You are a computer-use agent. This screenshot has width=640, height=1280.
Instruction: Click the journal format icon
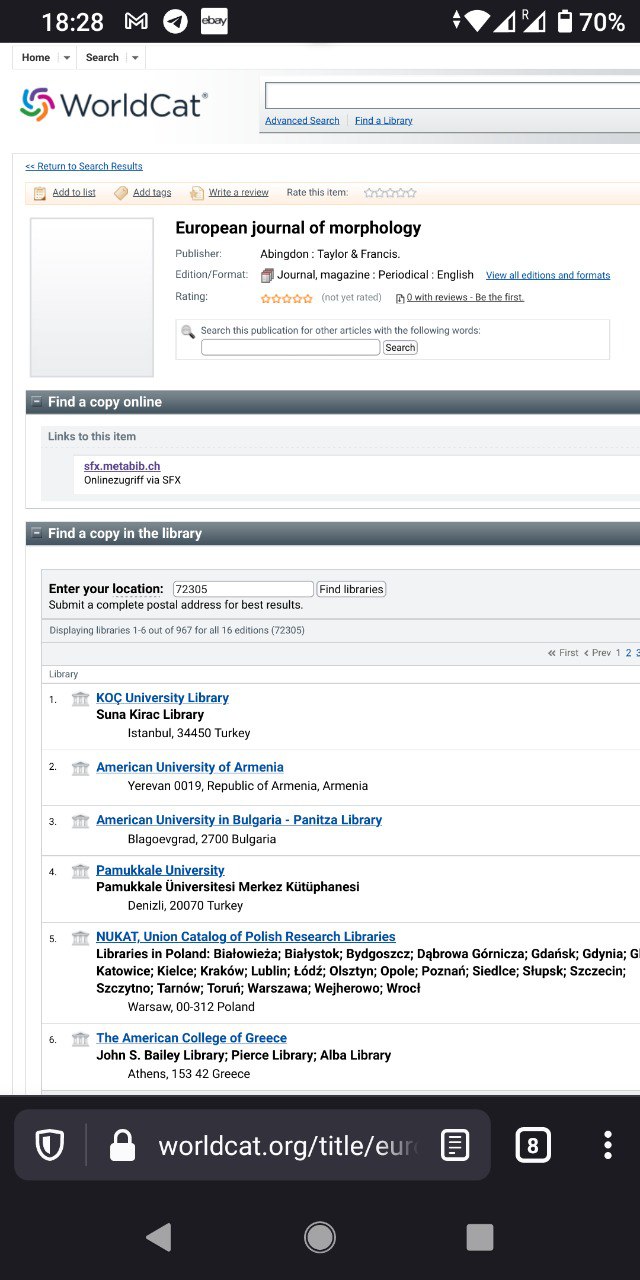[267, 275]
